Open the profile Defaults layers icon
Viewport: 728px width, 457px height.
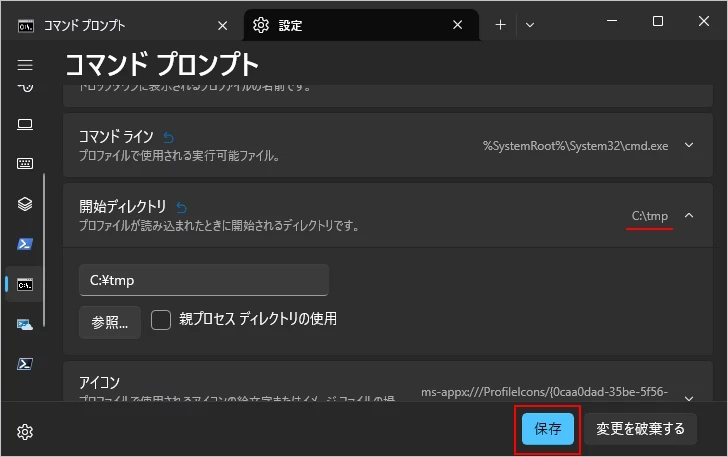coord(25,204)
